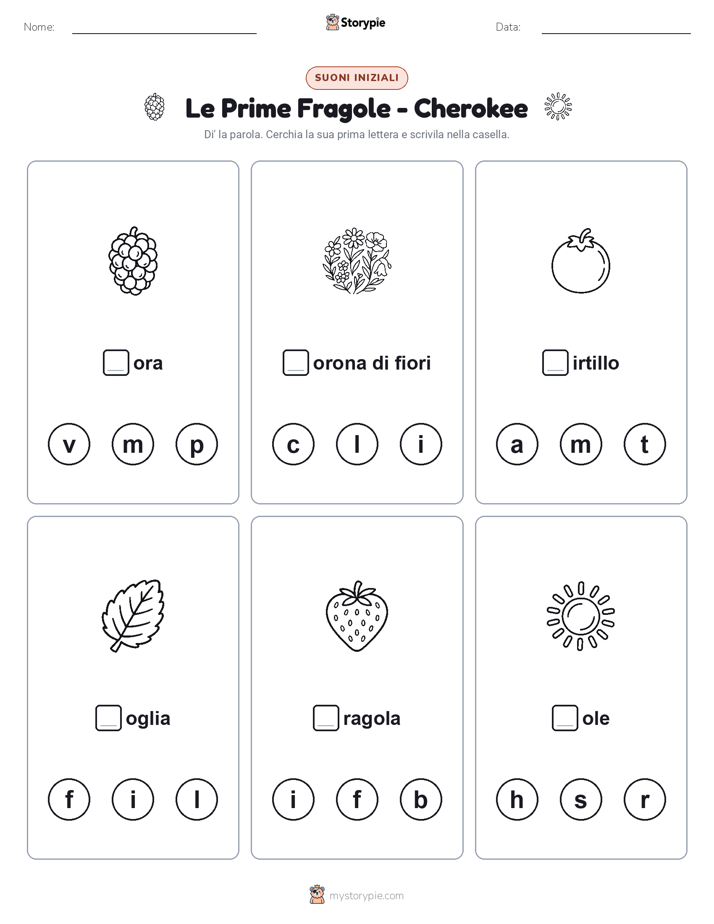This screenshot has width=714, height=924.
Task: Select circled letter b under 'ragola'
Action: [421, 800]
